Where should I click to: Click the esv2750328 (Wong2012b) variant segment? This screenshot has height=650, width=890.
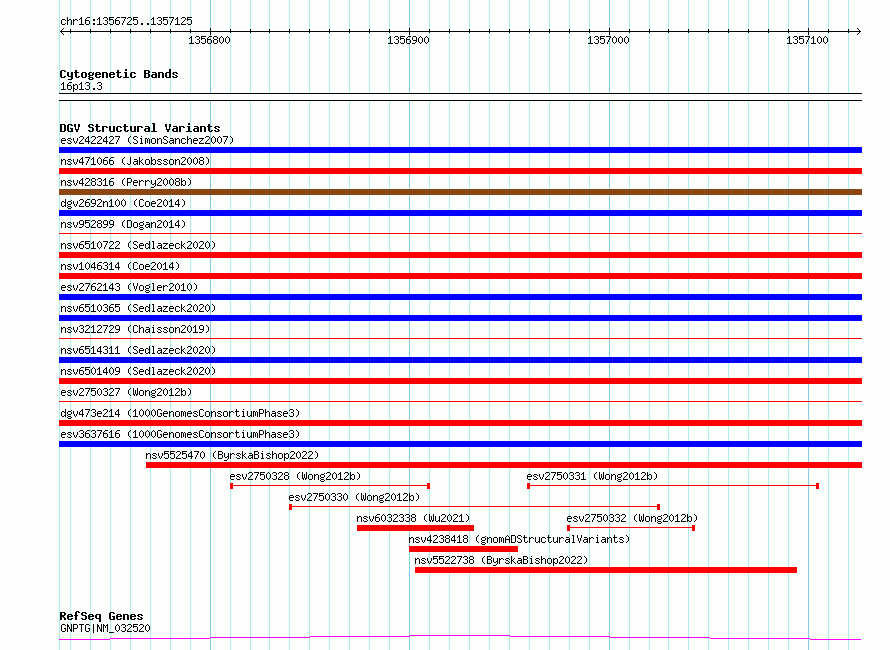pyautogui.click(x=330, y=486)
